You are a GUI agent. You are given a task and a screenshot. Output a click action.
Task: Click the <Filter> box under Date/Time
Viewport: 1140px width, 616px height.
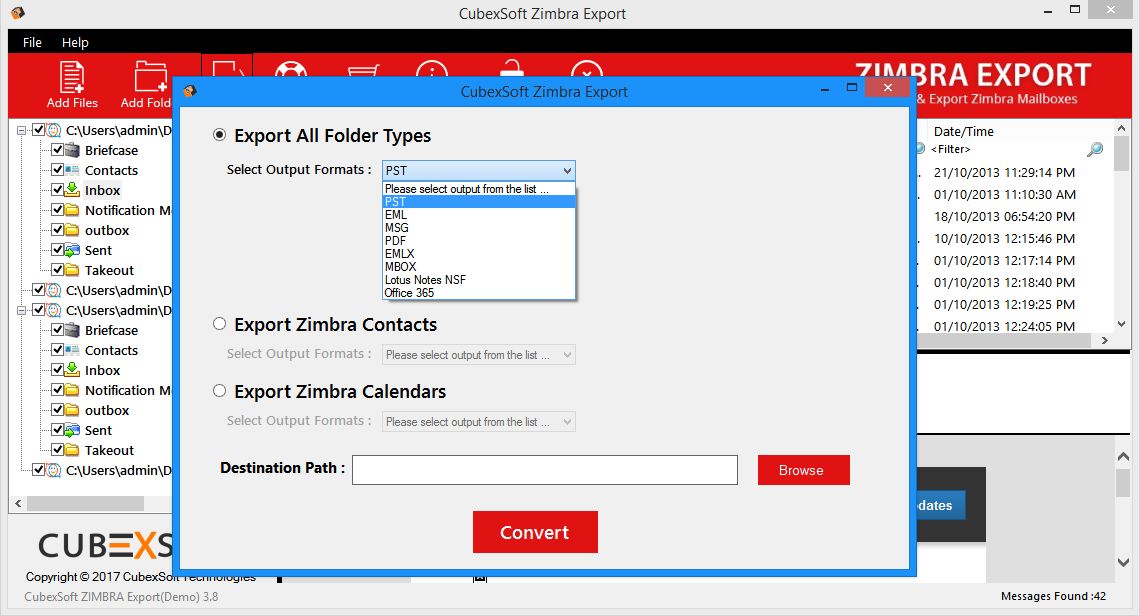(x=950, y=149)
